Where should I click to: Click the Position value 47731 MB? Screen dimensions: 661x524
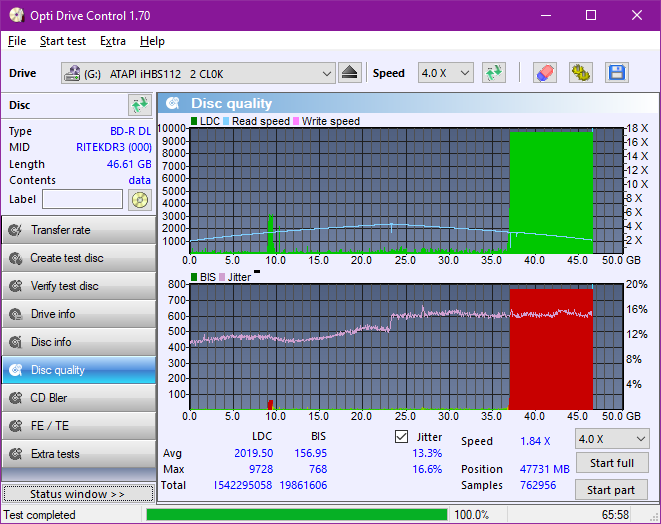click(x=545, y=469)
